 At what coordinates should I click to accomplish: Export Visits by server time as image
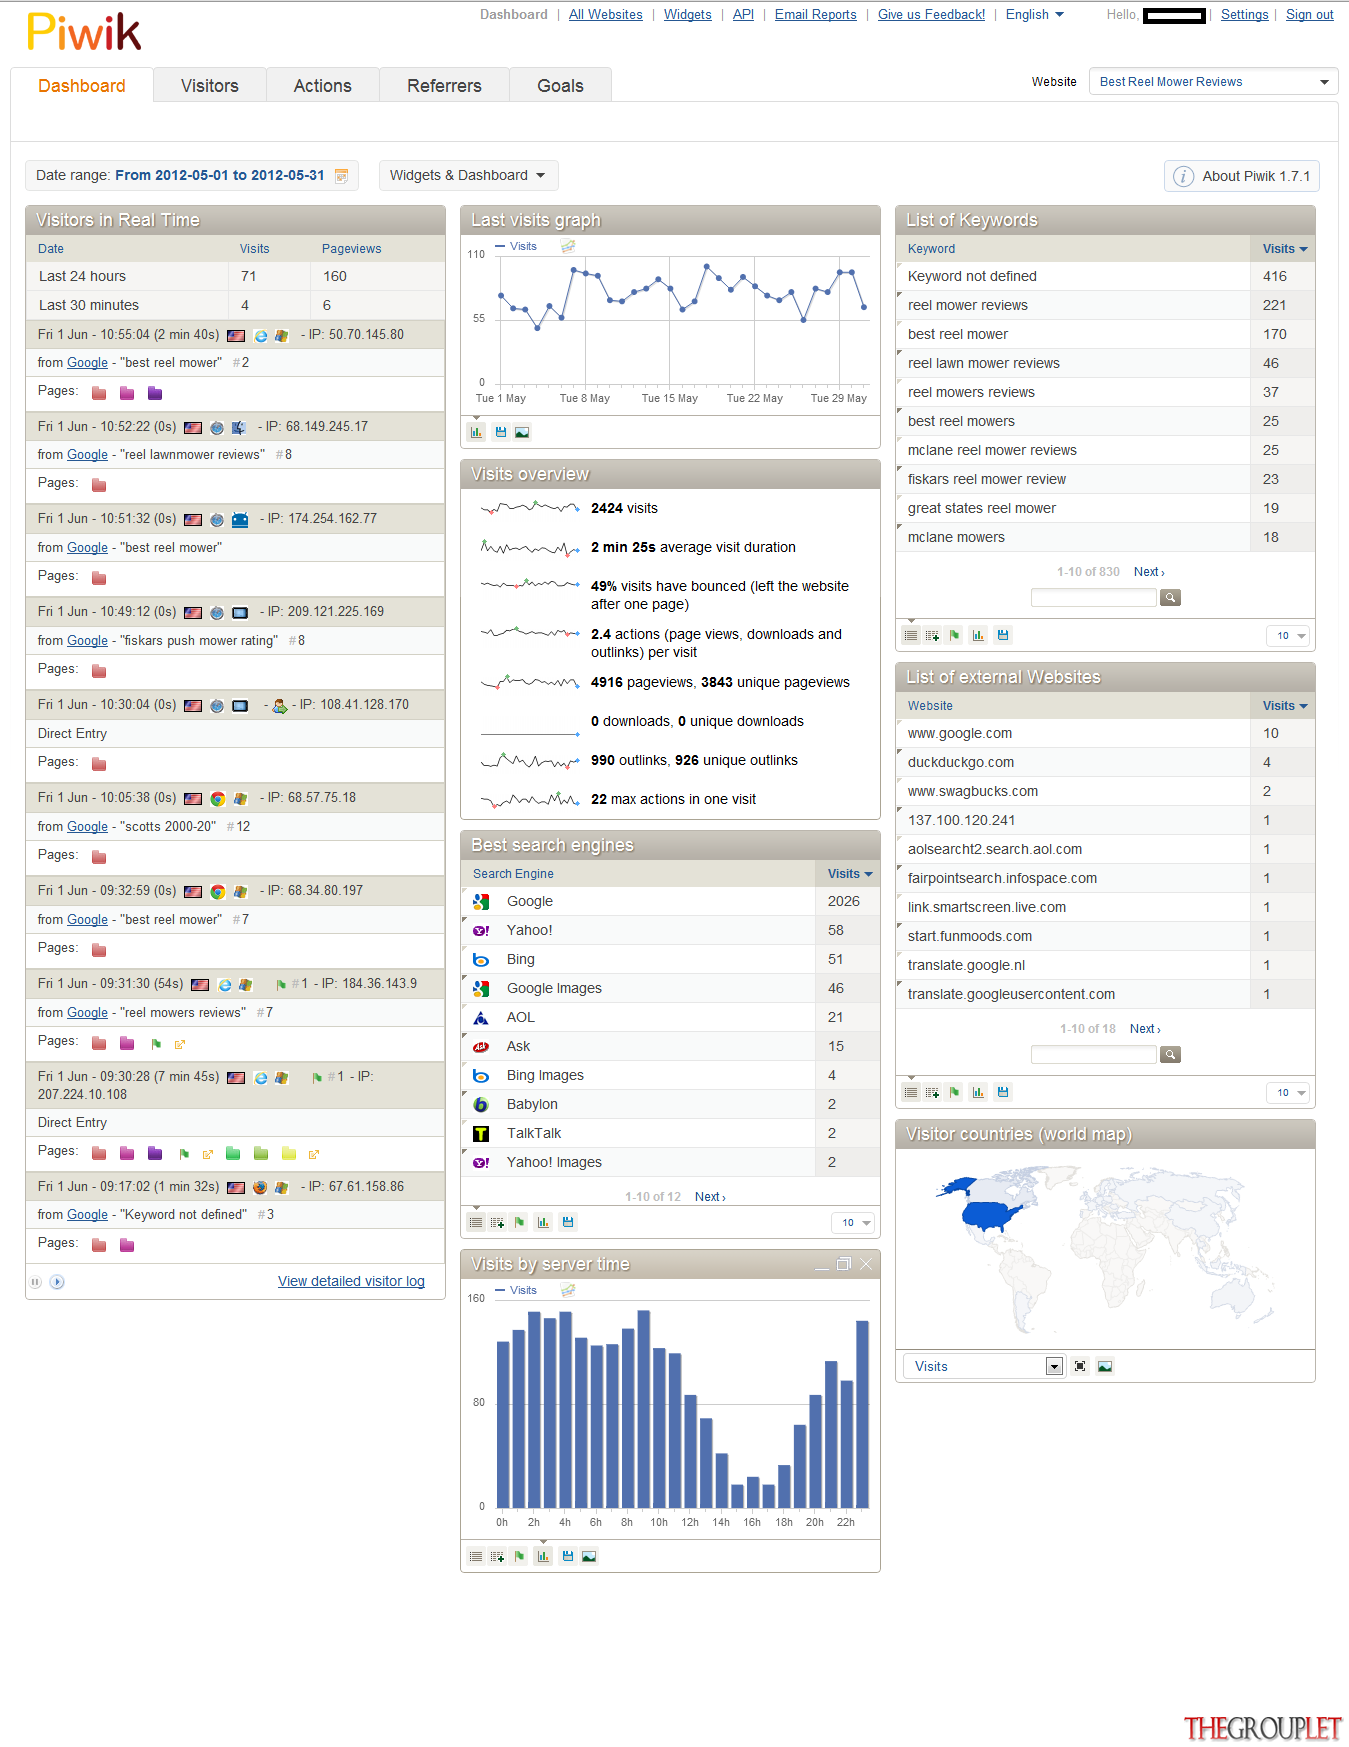coord(589,1556)
